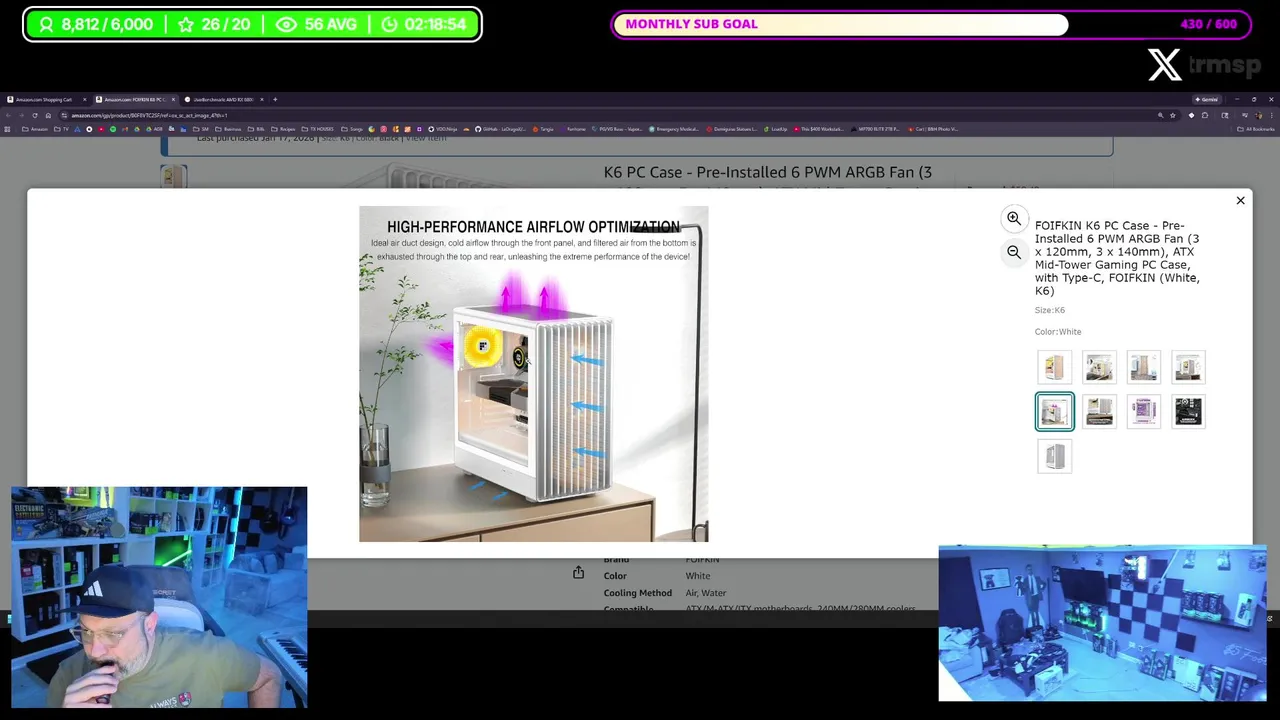The width and height of the screenshot is (1280, 720).
Task: Open a new browser tab
Action: point(275,99)
